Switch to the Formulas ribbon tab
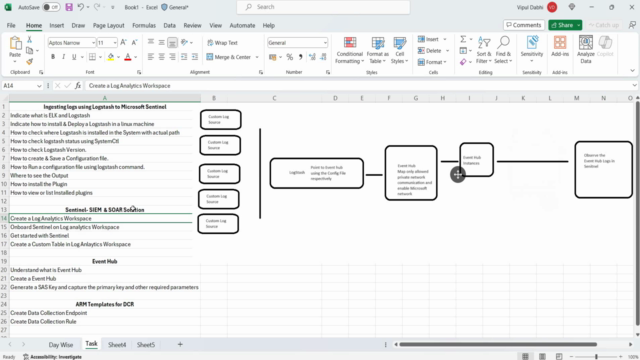 click(144, 25)
